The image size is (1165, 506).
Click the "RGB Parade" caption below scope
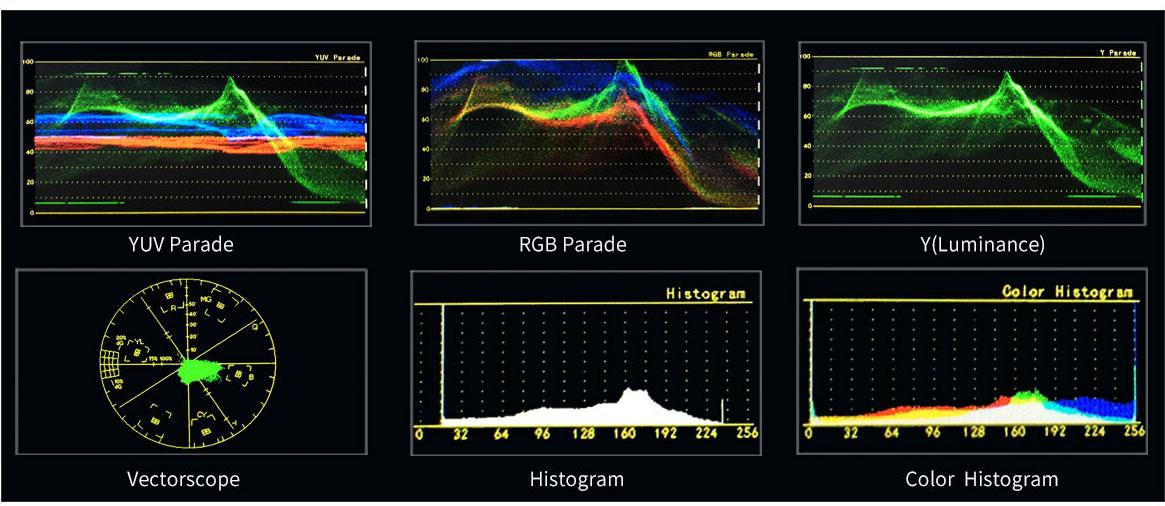coord(573,245)
